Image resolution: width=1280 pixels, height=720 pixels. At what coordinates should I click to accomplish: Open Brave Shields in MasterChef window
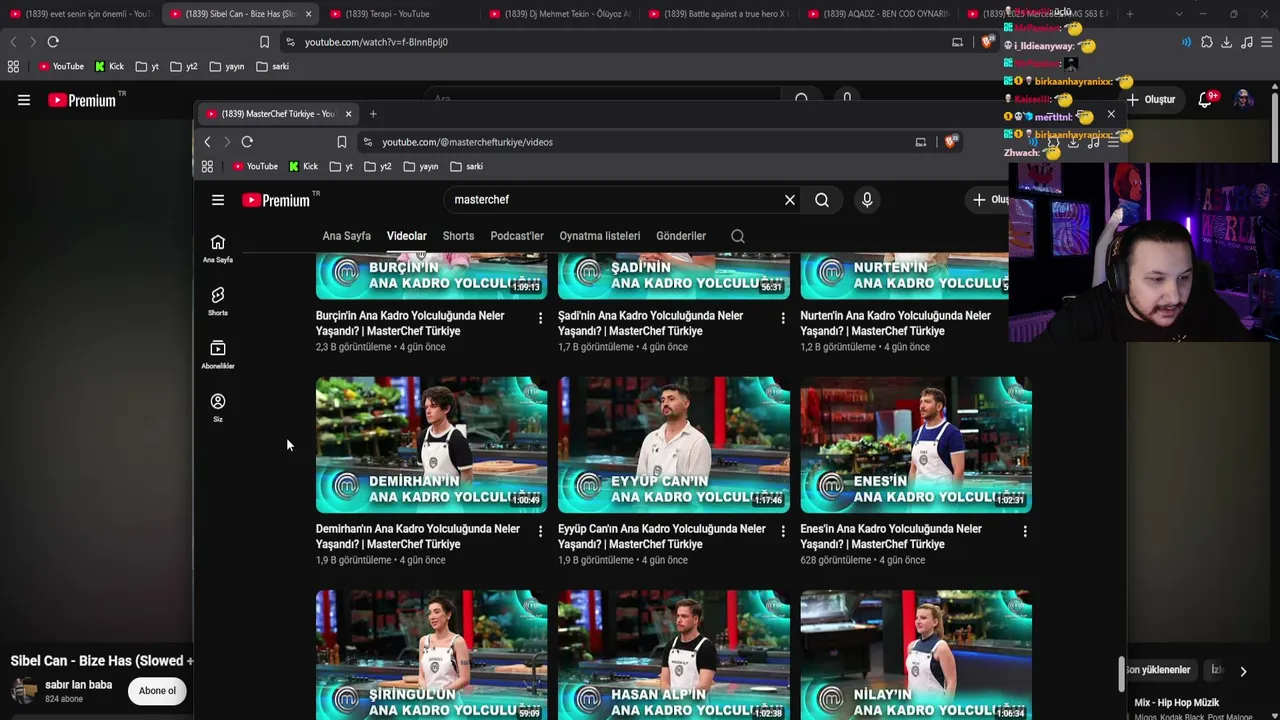(x=950, y=142)
